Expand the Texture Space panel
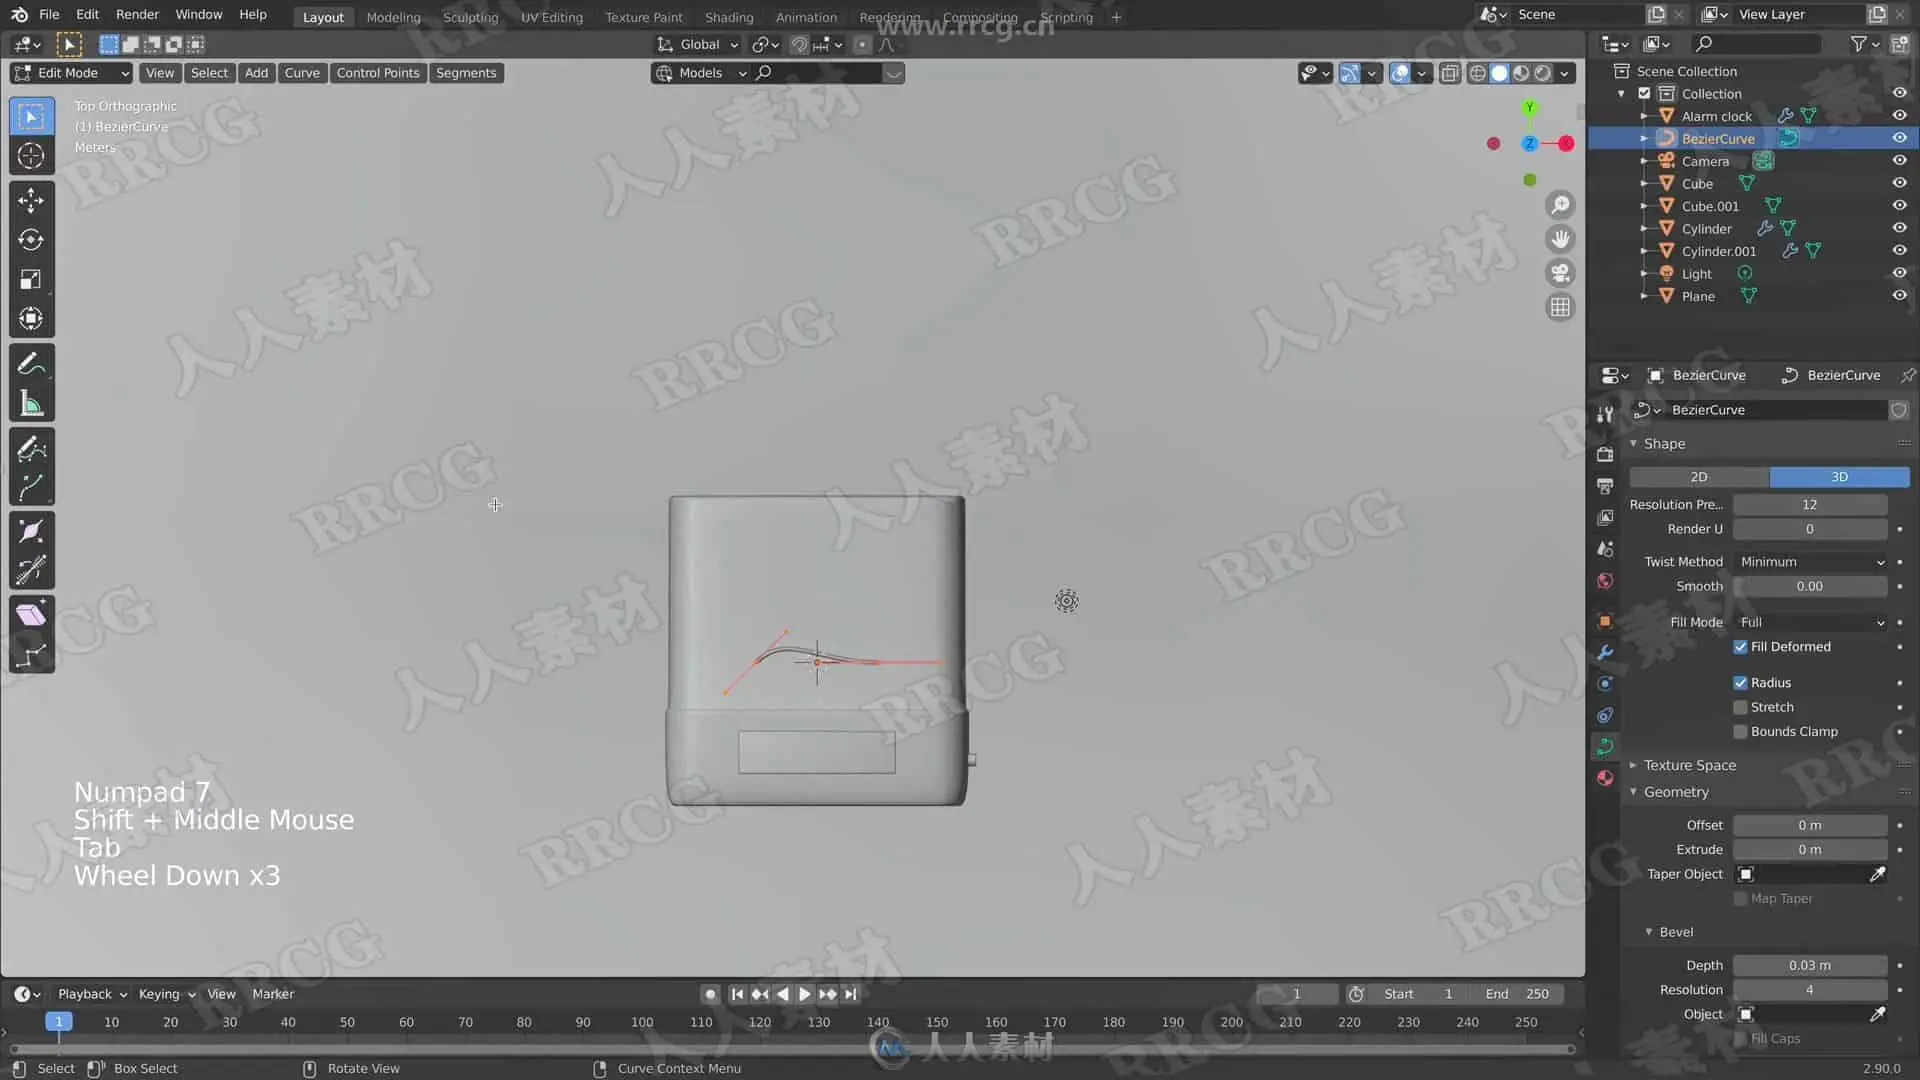1920x1080 pixels. pos(1689,765)
